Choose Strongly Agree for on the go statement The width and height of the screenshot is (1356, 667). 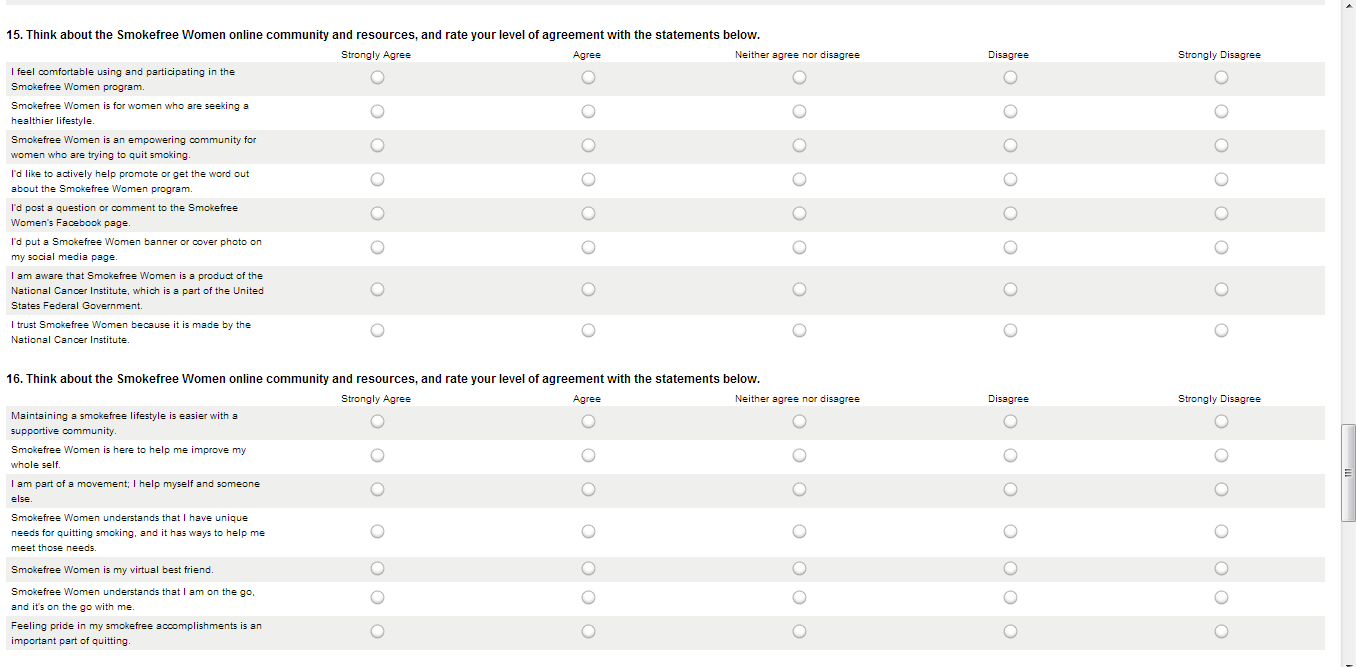tap(377, 598)
